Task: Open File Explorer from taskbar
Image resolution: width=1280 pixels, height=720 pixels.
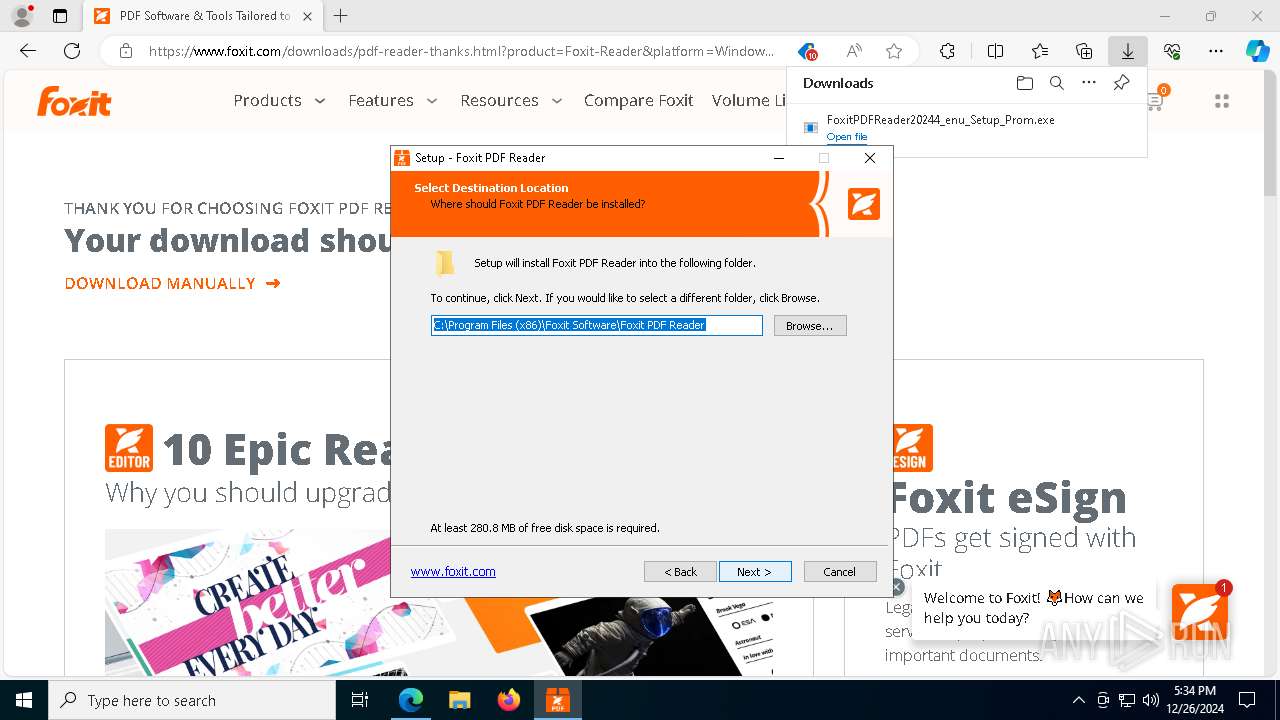Action: pos(460,700)
